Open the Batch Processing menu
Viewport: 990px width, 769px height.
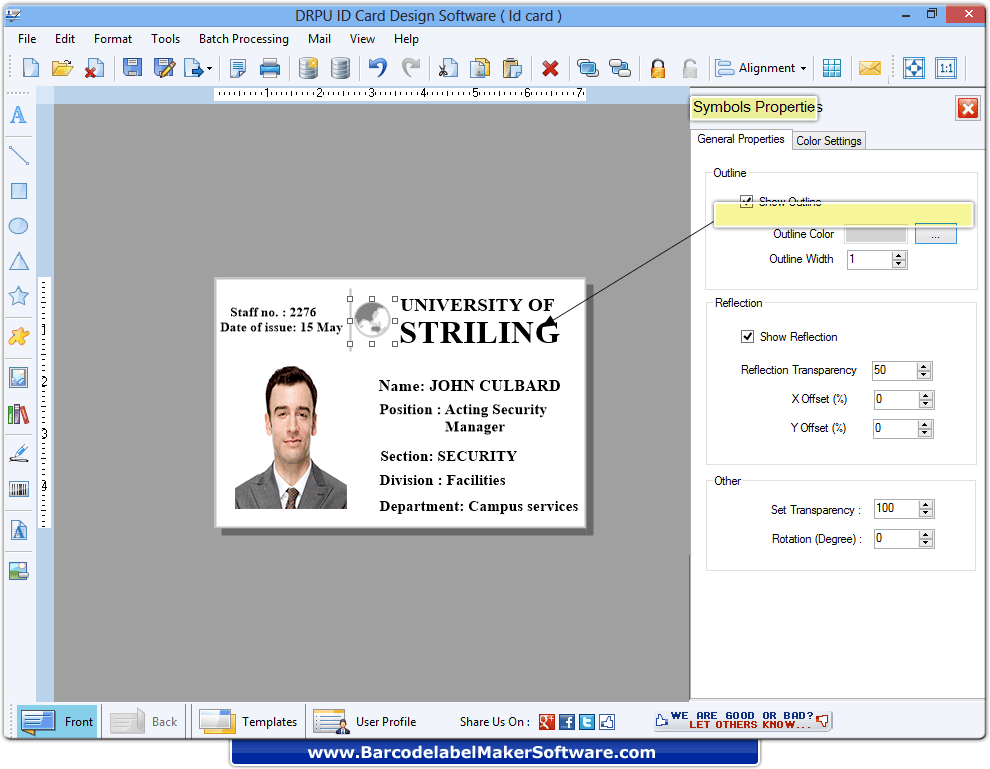pos(244,39)
